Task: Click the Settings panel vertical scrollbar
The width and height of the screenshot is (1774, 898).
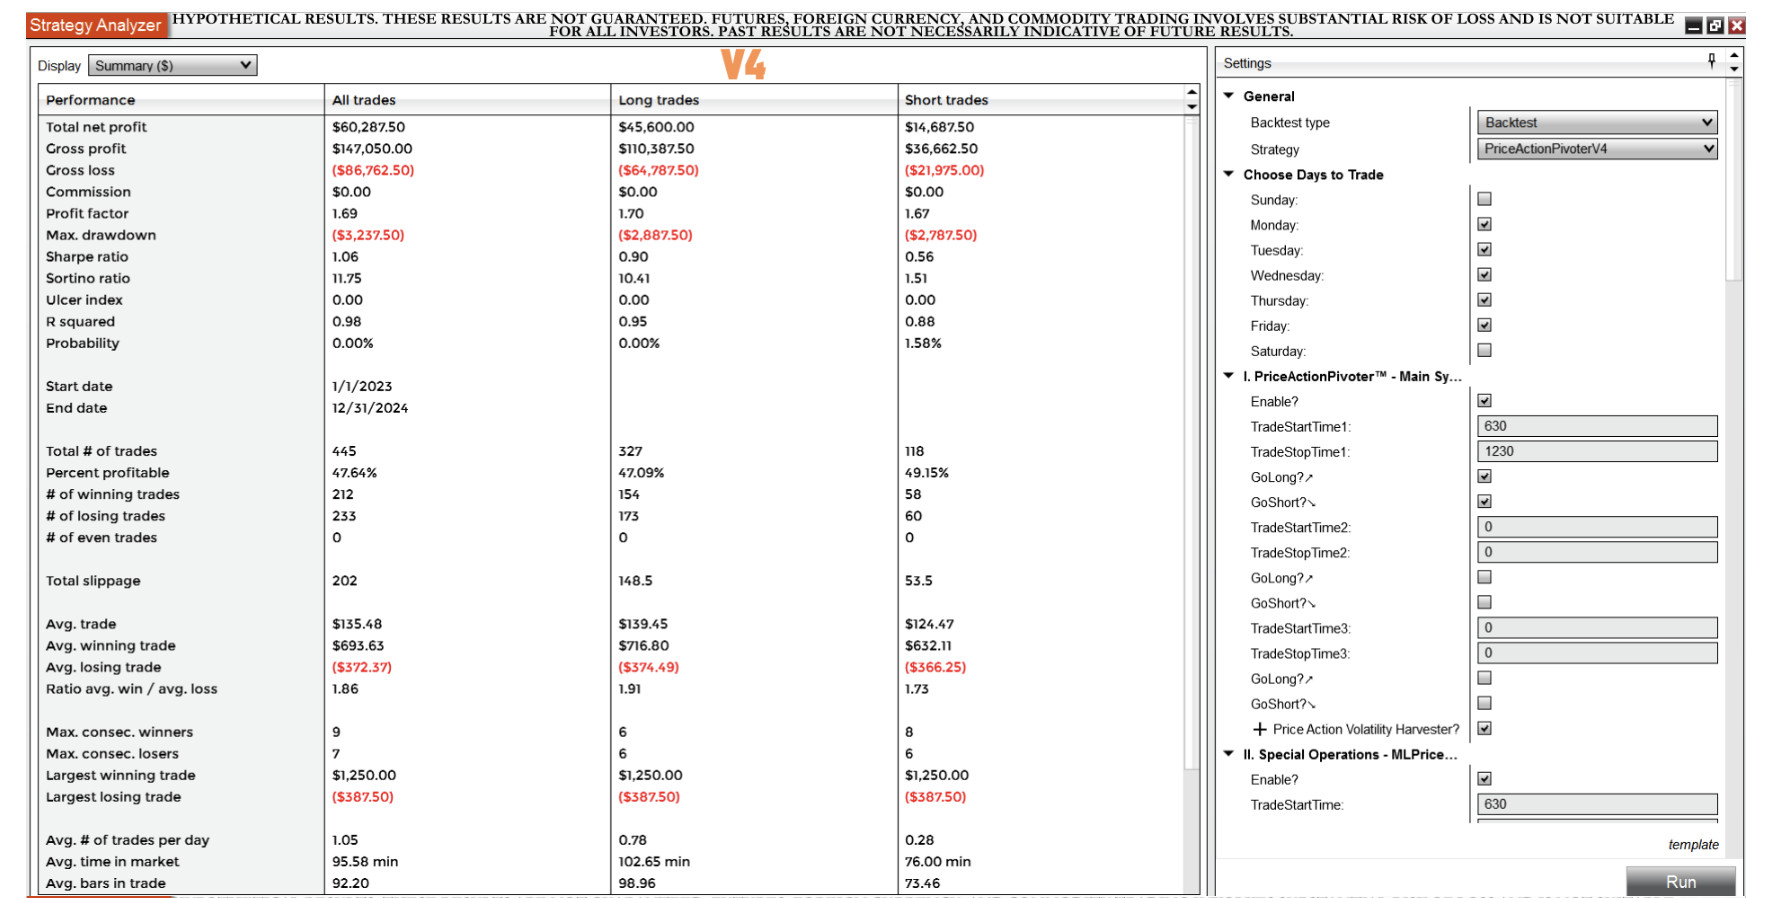Action: (x=1735, y=180)
